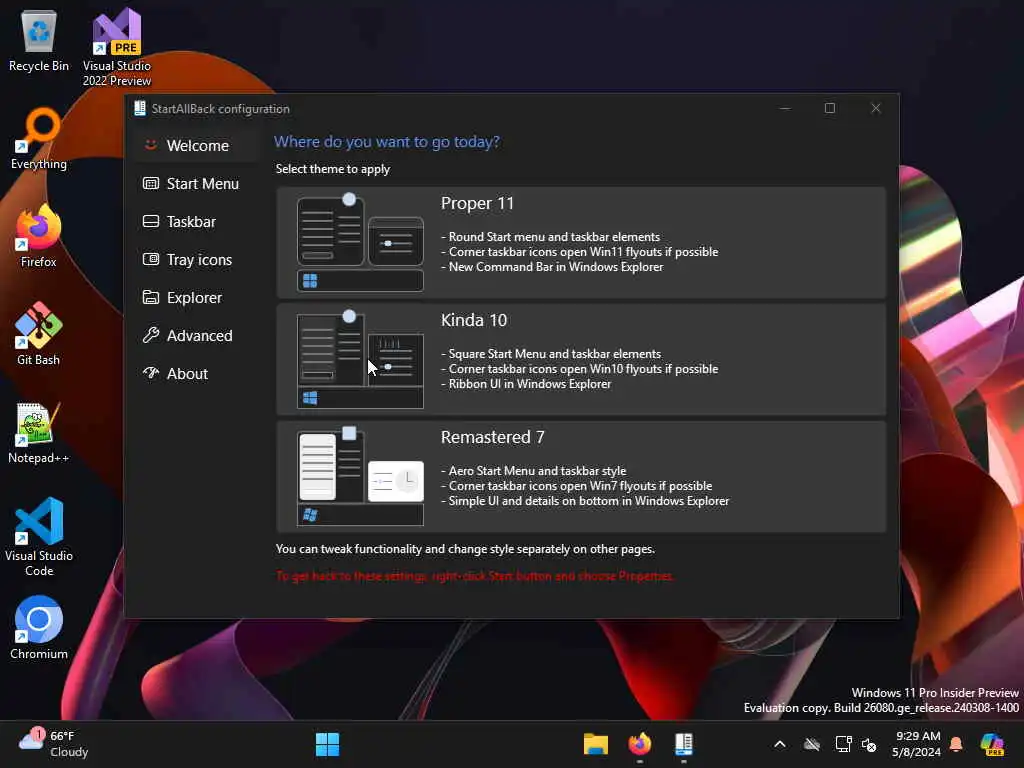Select the Visual Studio Code desktop shortcut
1024x768 pixels.
(39, 537)
